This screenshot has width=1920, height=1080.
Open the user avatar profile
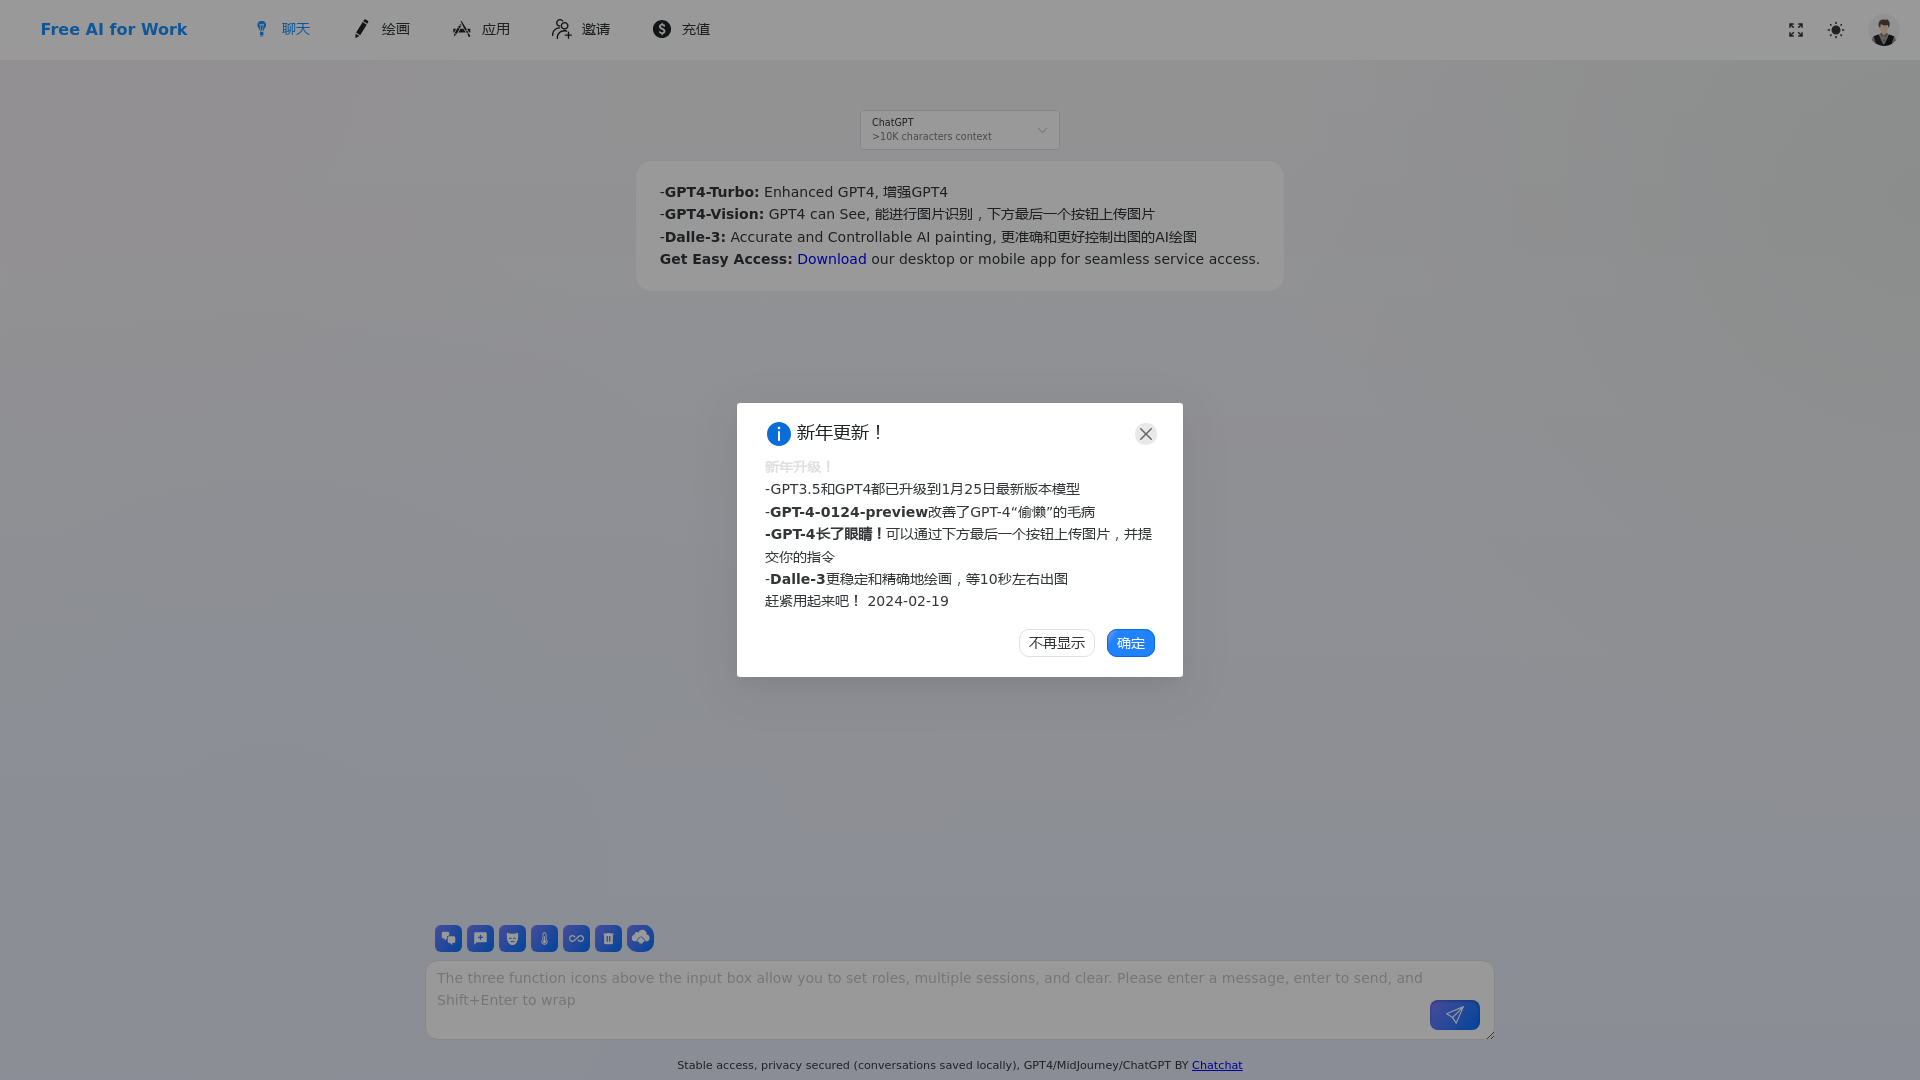click(1884, 30)
